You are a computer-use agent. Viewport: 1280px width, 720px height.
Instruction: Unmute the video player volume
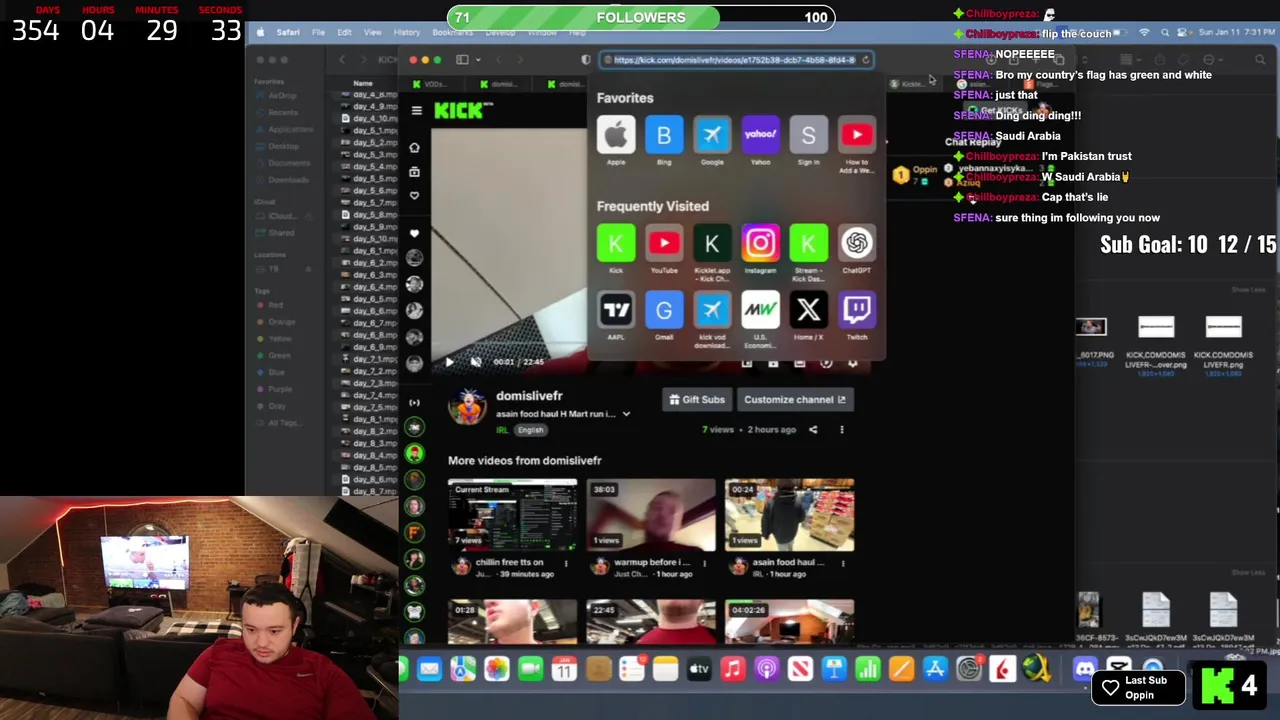[x=476, y=362]
